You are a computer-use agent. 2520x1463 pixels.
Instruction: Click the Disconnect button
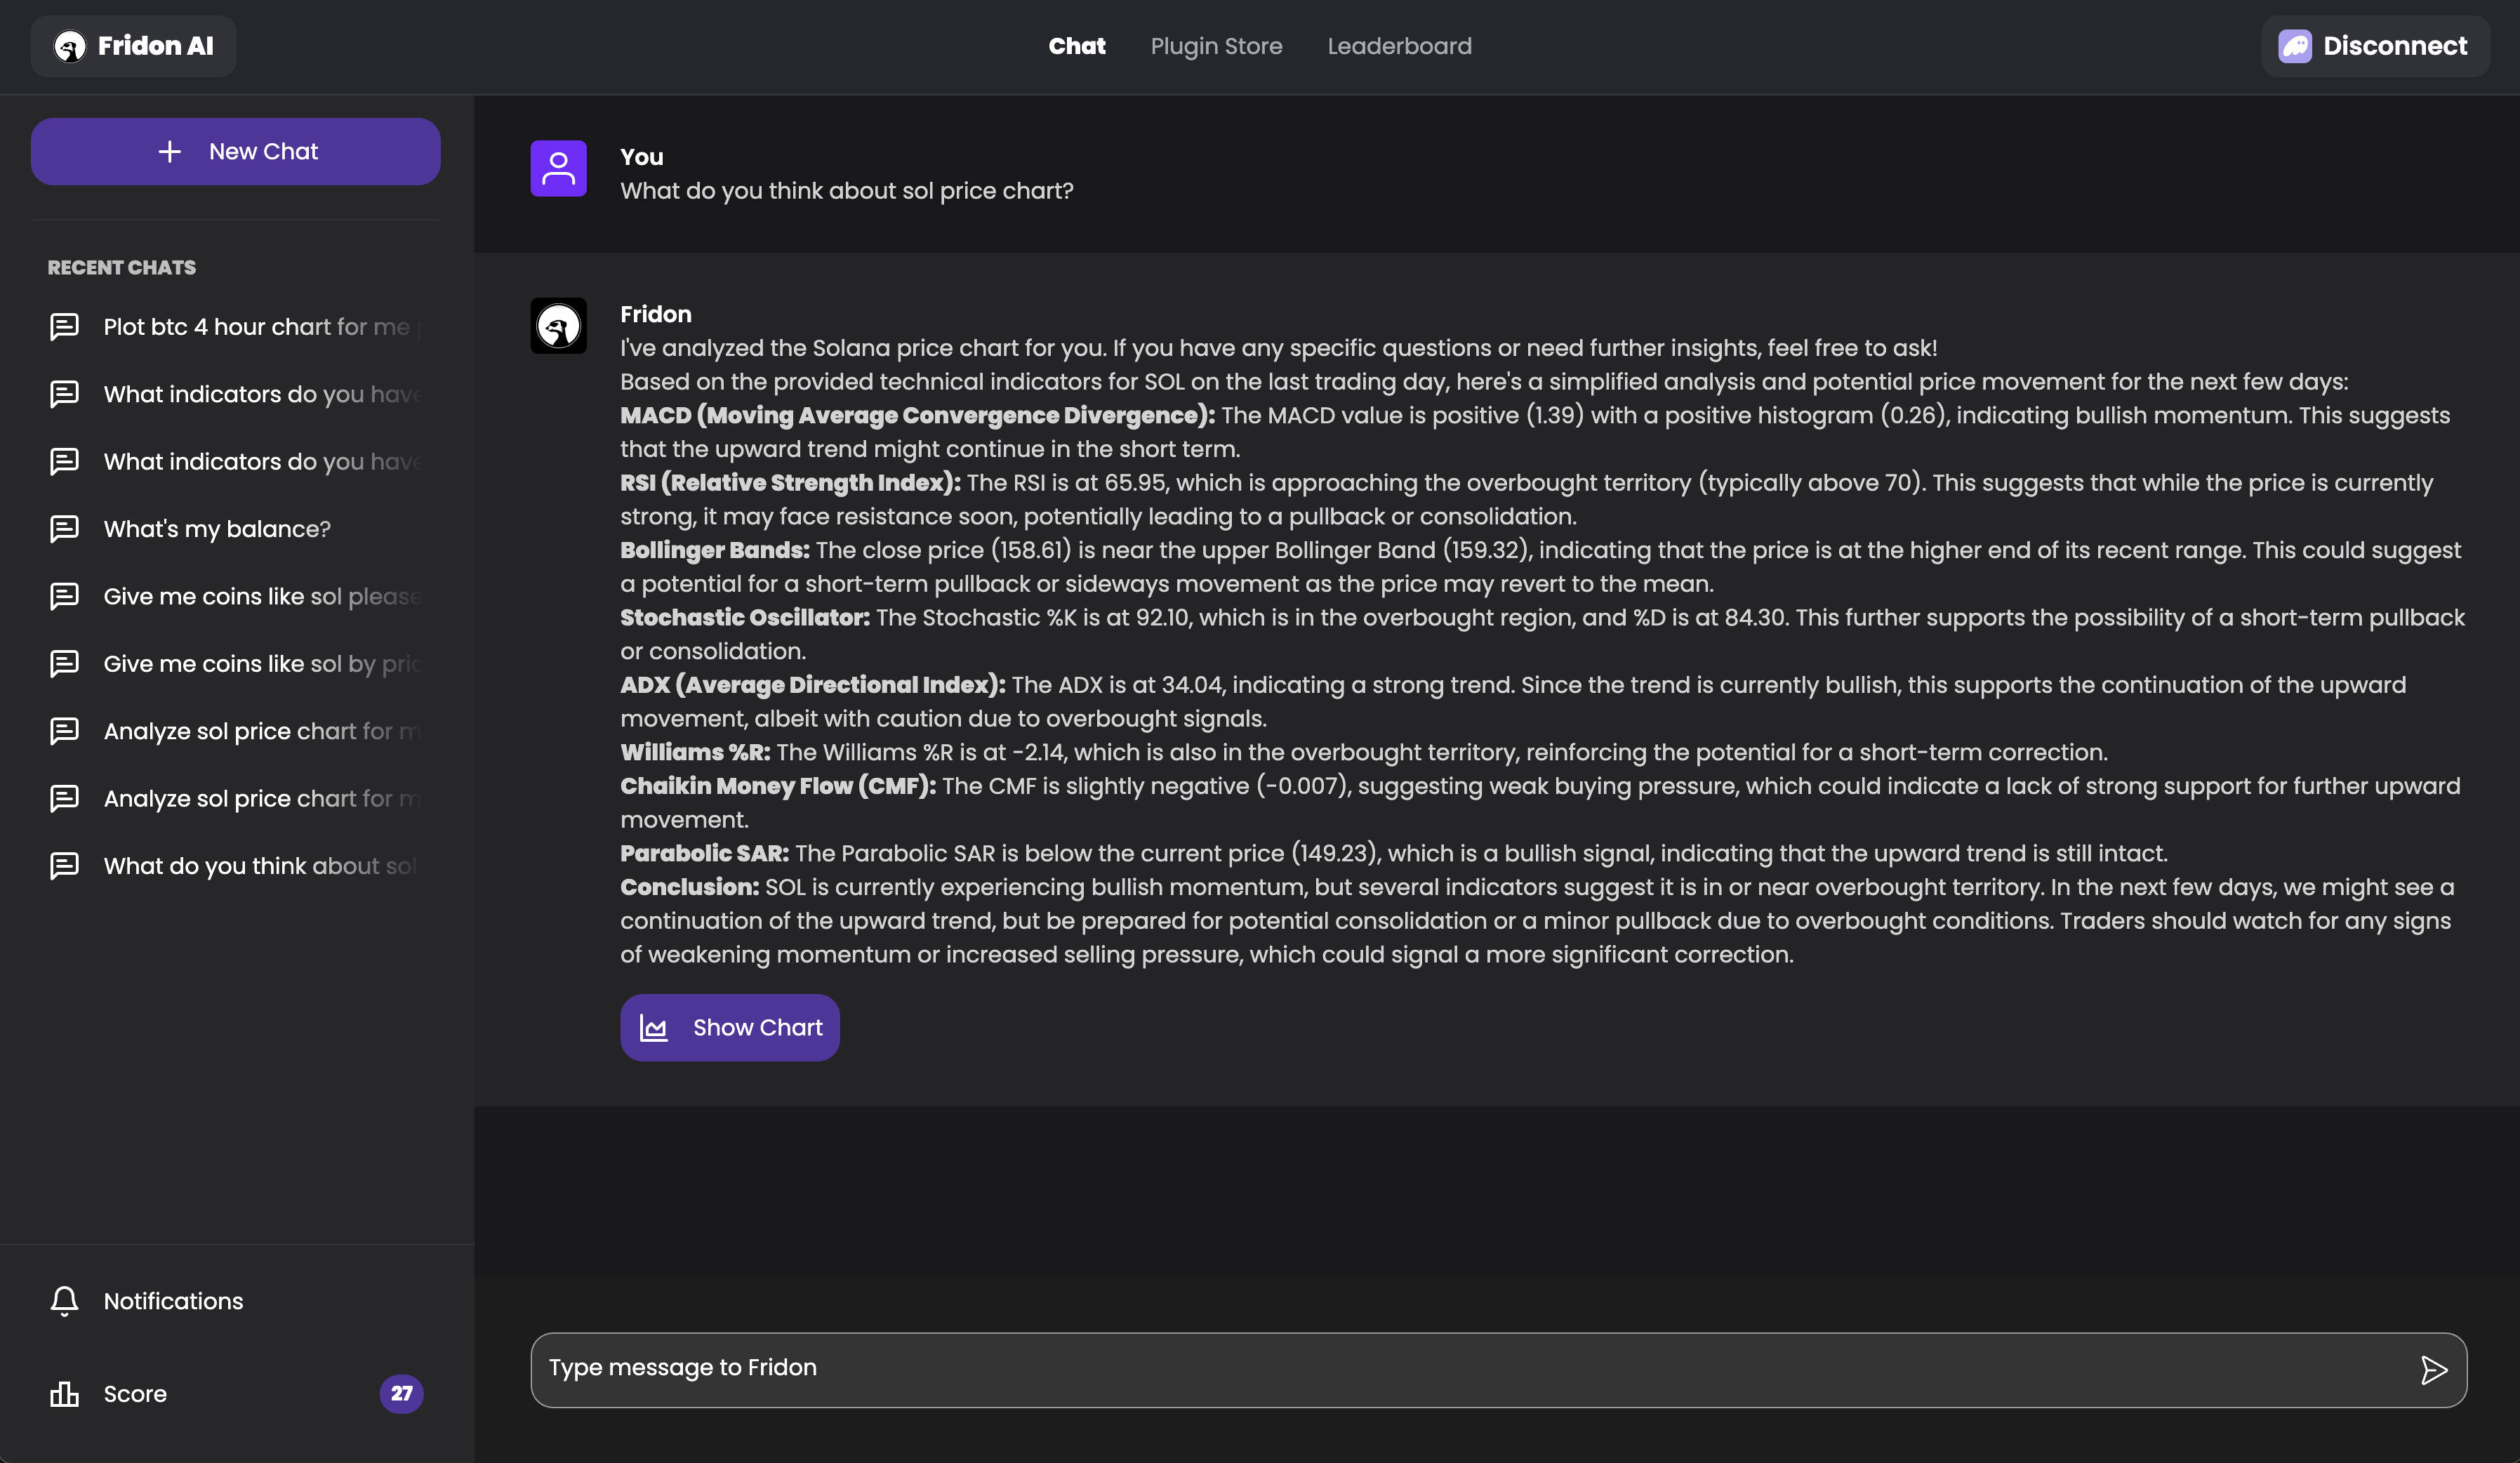point(2375,45)
